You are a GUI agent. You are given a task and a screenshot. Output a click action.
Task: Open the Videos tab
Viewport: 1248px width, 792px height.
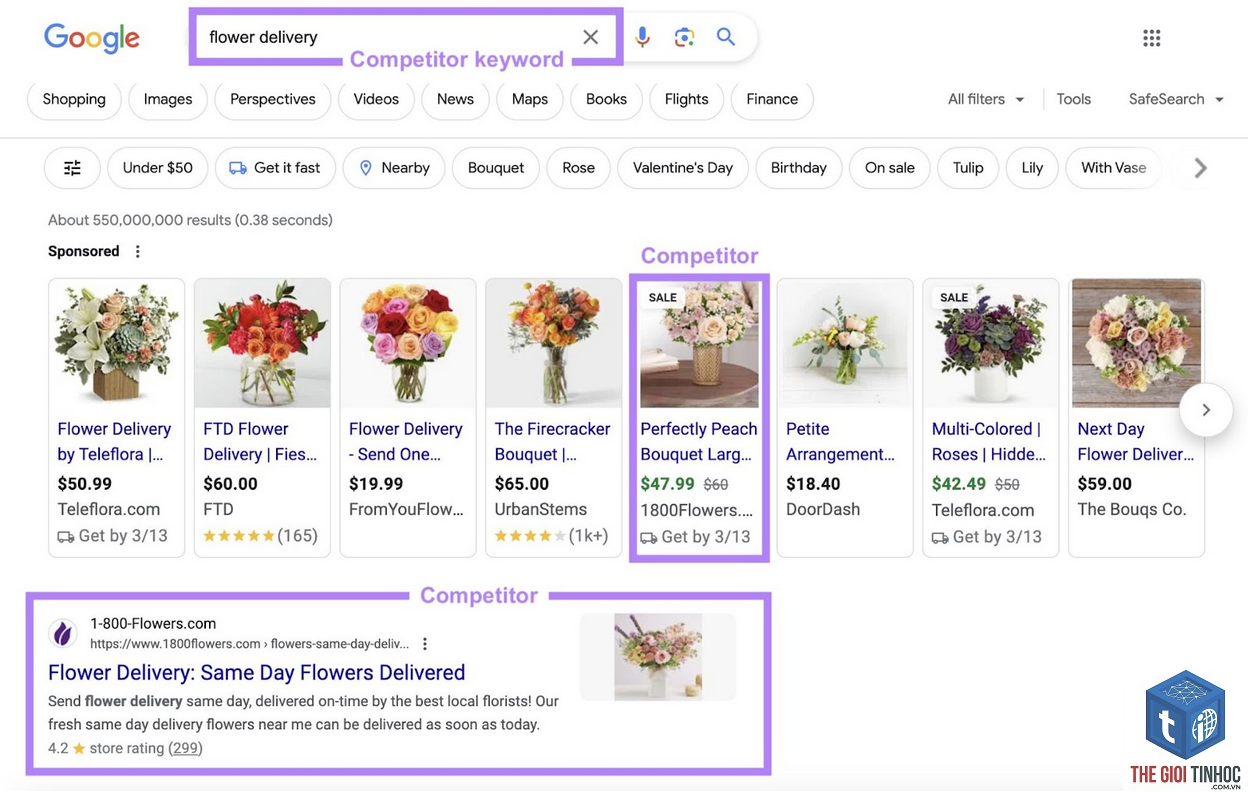click(376, 99)
